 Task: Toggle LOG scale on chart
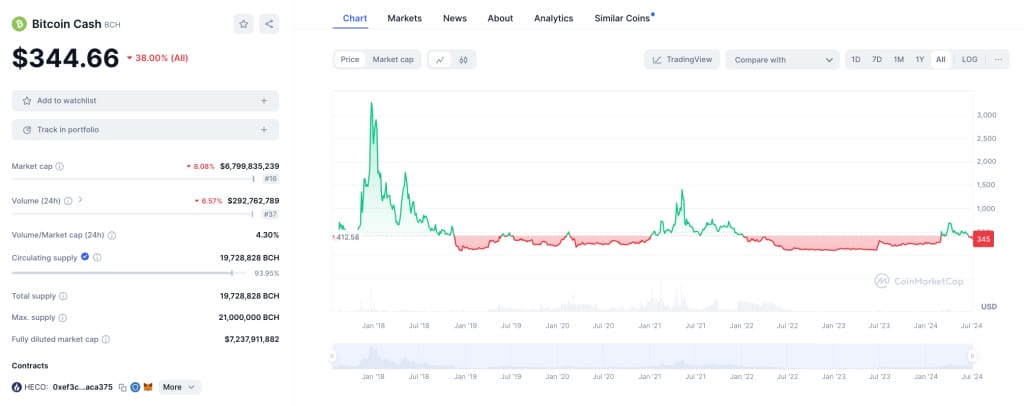point(970,59)
